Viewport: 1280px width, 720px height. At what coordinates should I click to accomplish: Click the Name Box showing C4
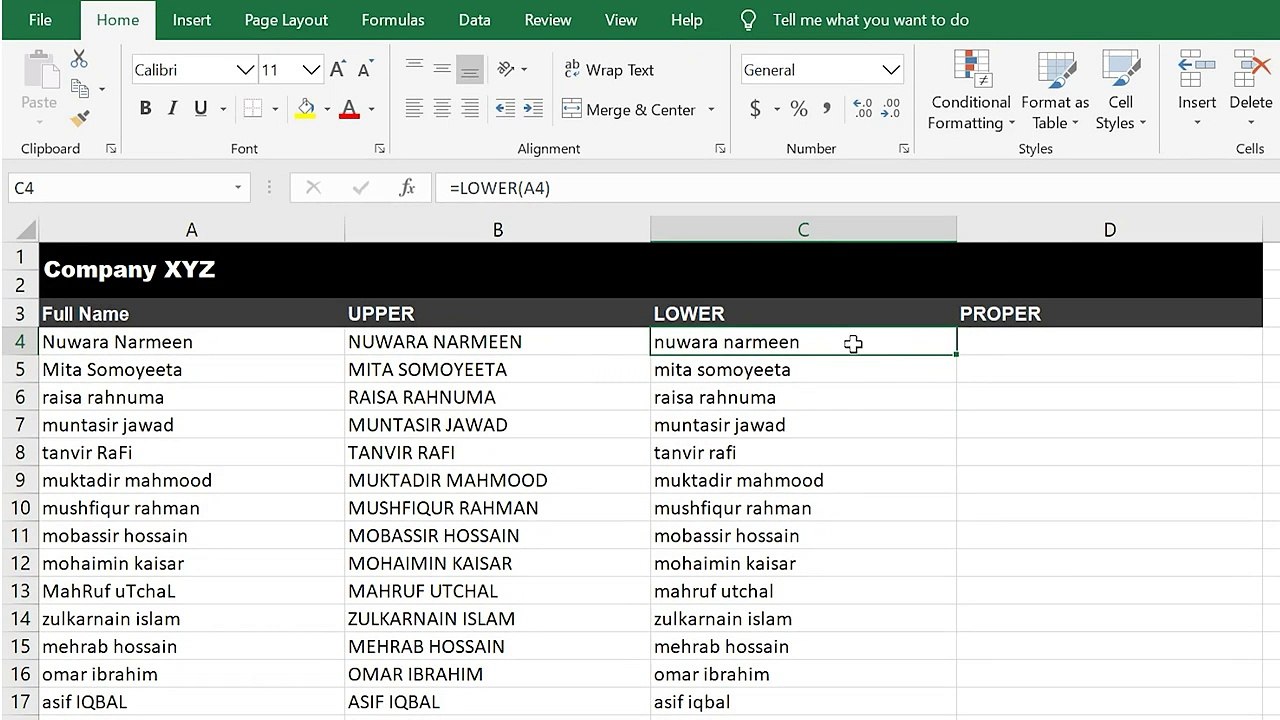[x=128, y=188]
